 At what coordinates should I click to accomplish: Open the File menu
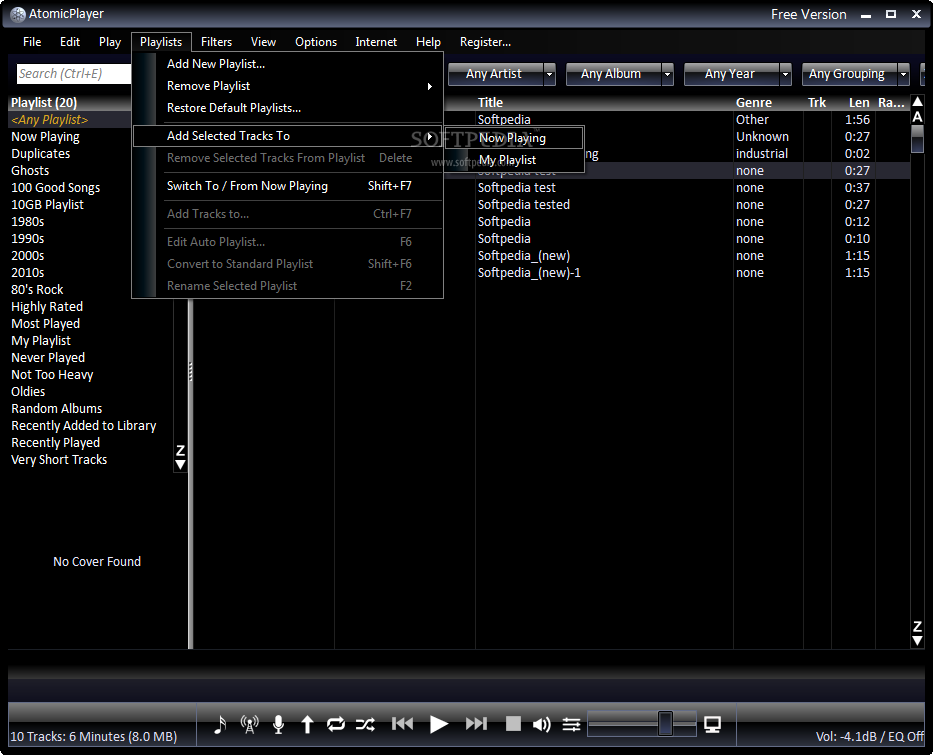click(32, 42)
